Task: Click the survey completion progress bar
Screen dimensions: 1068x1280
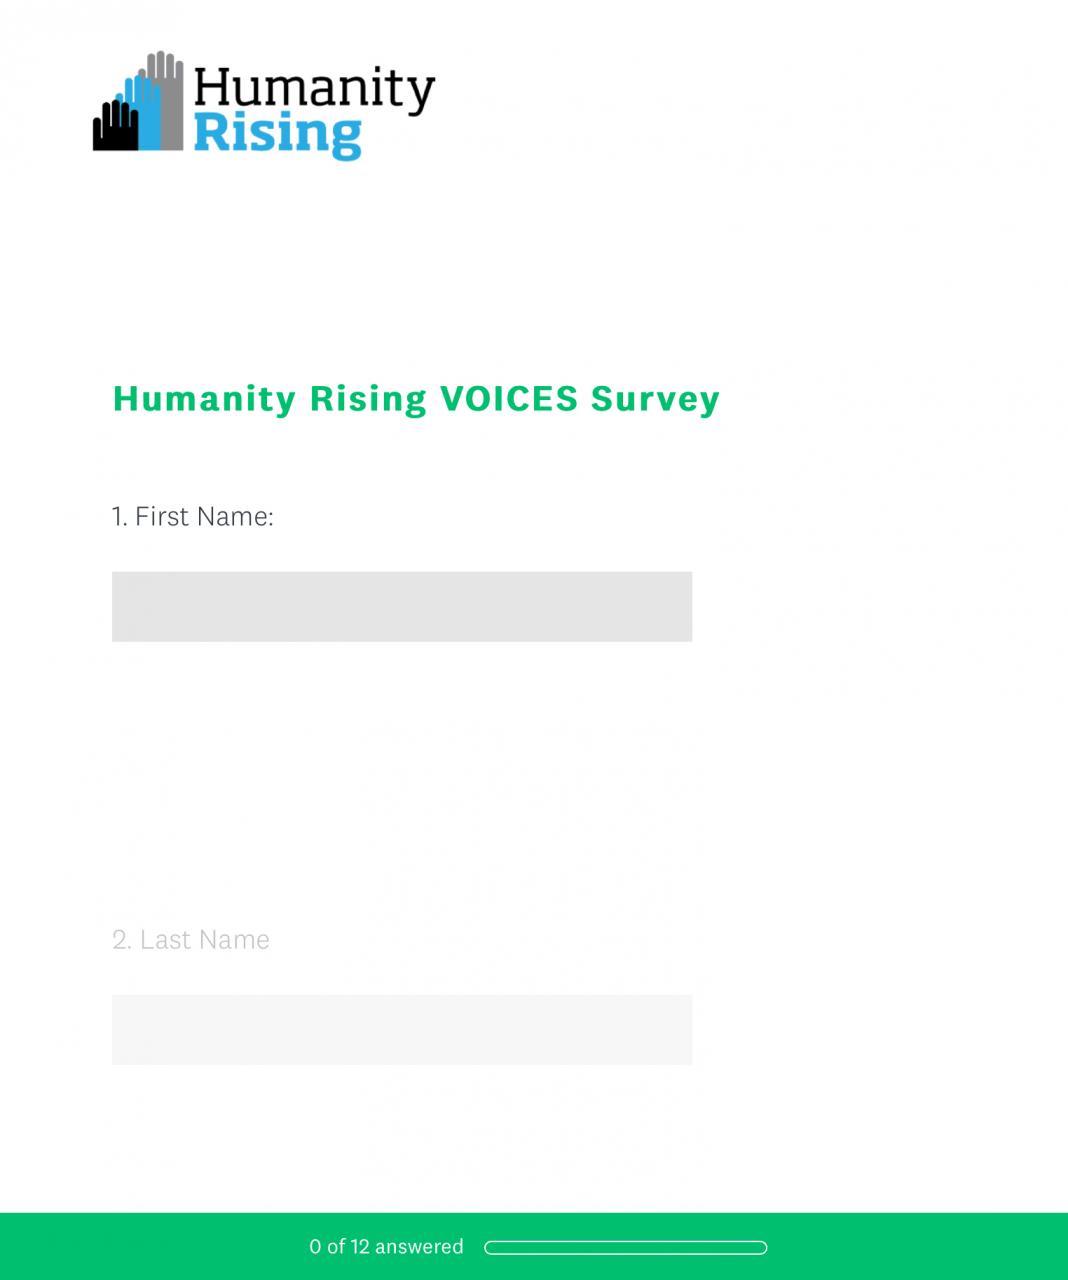Action: point(625,1247)
